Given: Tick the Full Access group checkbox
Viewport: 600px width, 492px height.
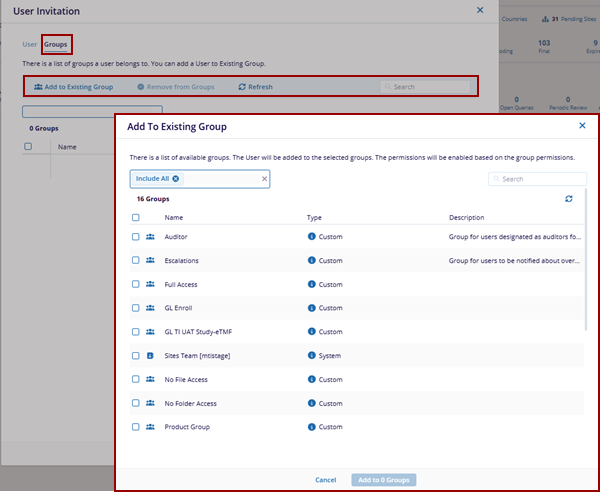Looking at the screenshot, I should [136, 285].
